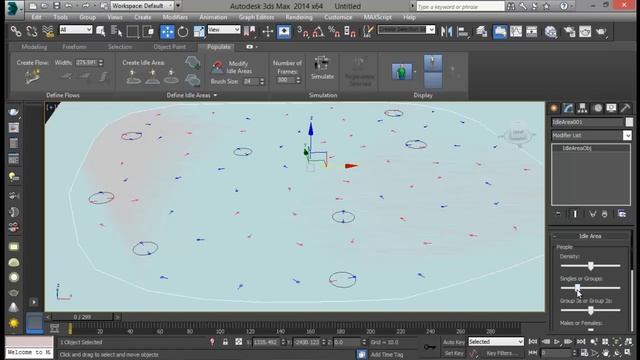This screenshot has width=640, height=360.
Task: Click the Mirror tool icon
Action: pos(447,31)
